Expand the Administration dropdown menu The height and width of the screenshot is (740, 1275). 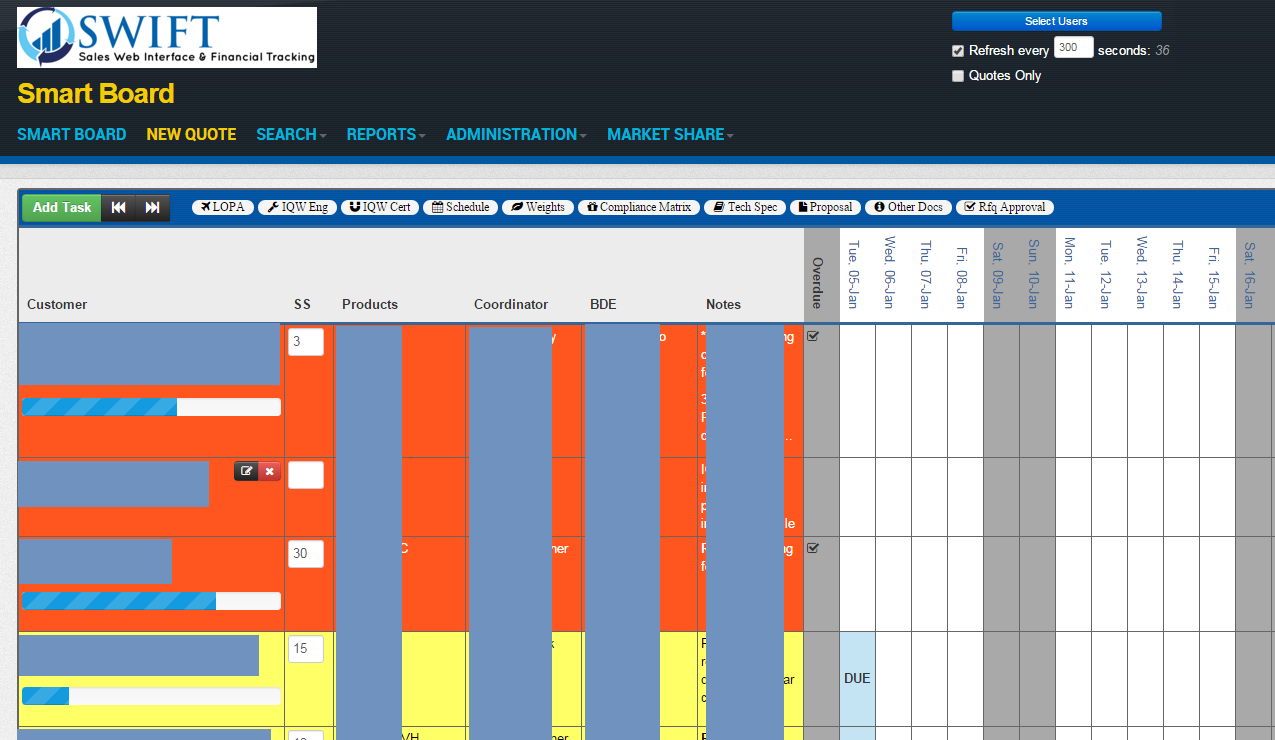click(x=516, y=134)
